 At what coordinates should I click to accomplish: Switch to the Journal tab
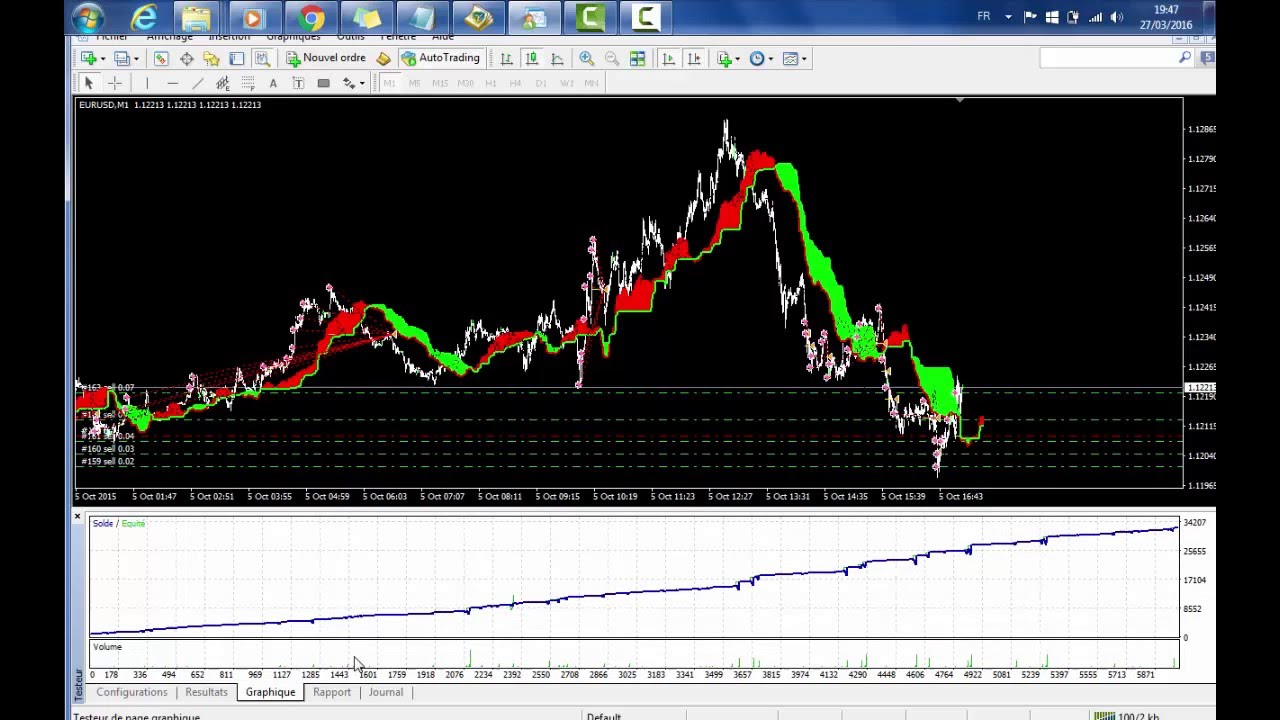(x=386, y=692)
